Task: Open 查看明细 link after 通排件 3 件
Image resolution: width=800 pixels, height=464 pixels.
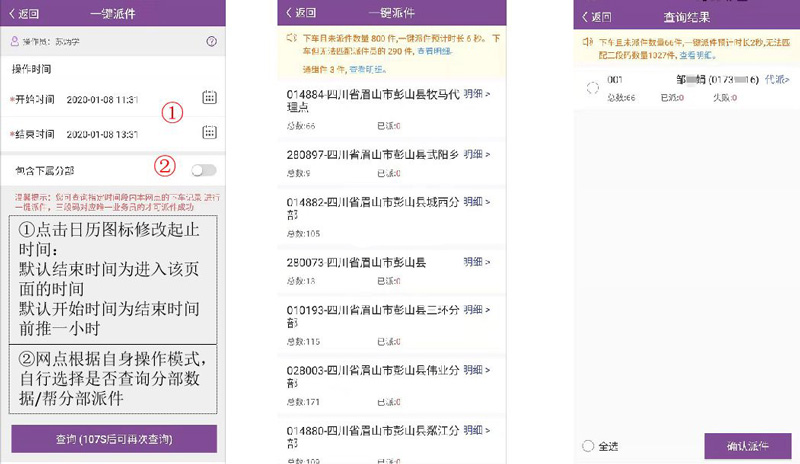Action: pyautogui.click(x=367, y=69)
